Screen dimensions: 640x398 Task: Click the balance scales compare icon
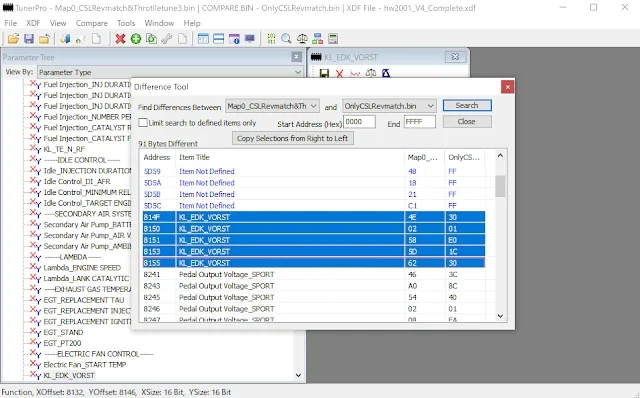pos(302,39)
